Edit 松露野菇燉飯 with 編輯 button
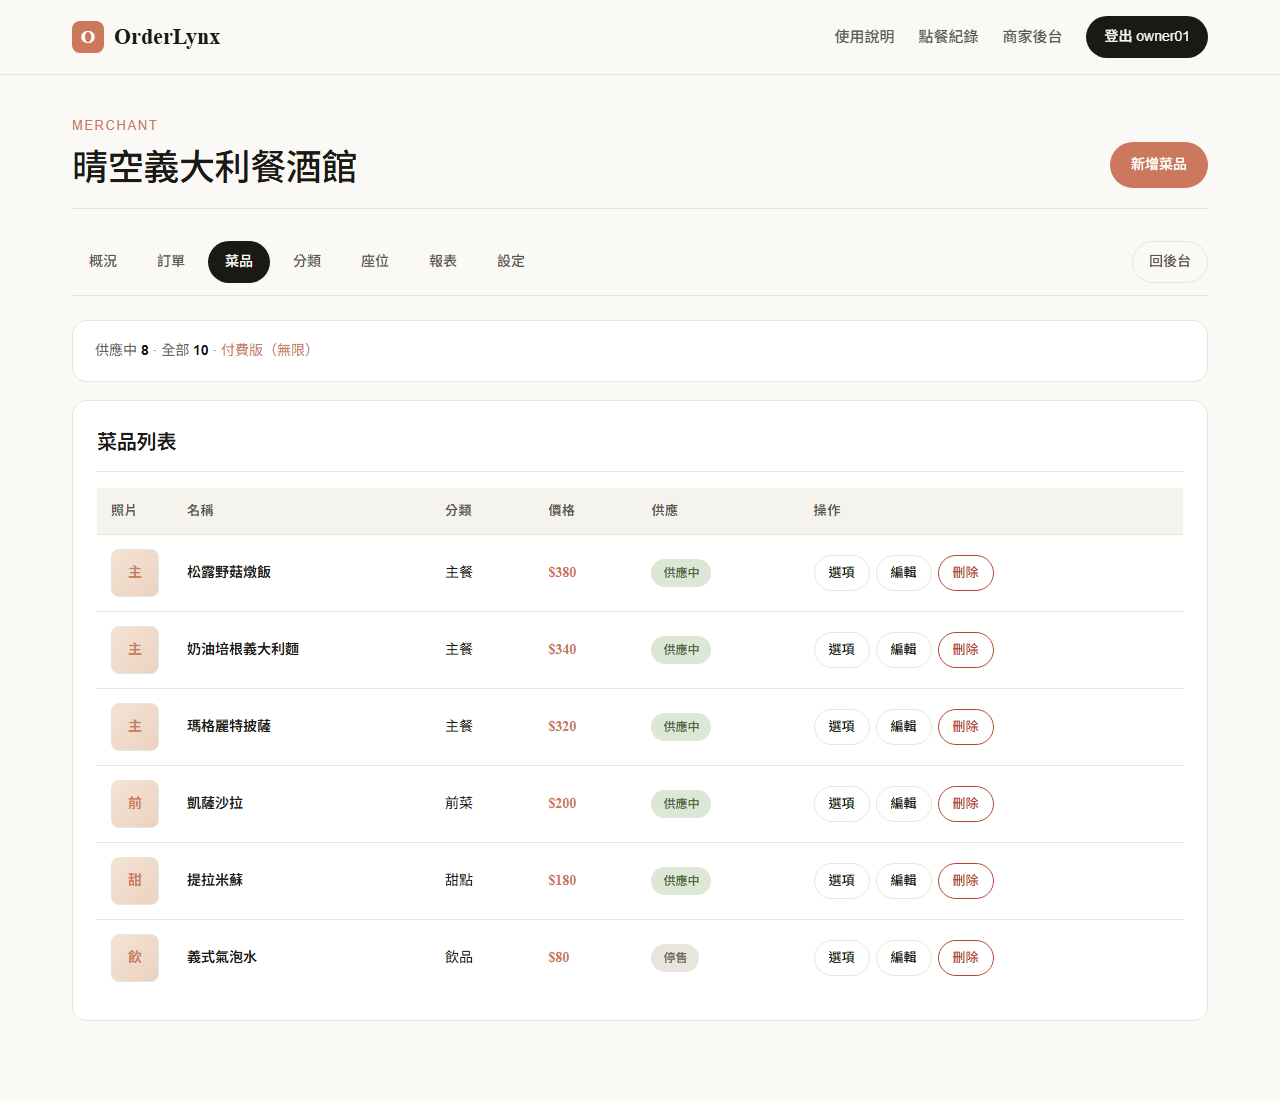Viewport: 1280px width, 1100px height. click(904, 573)
